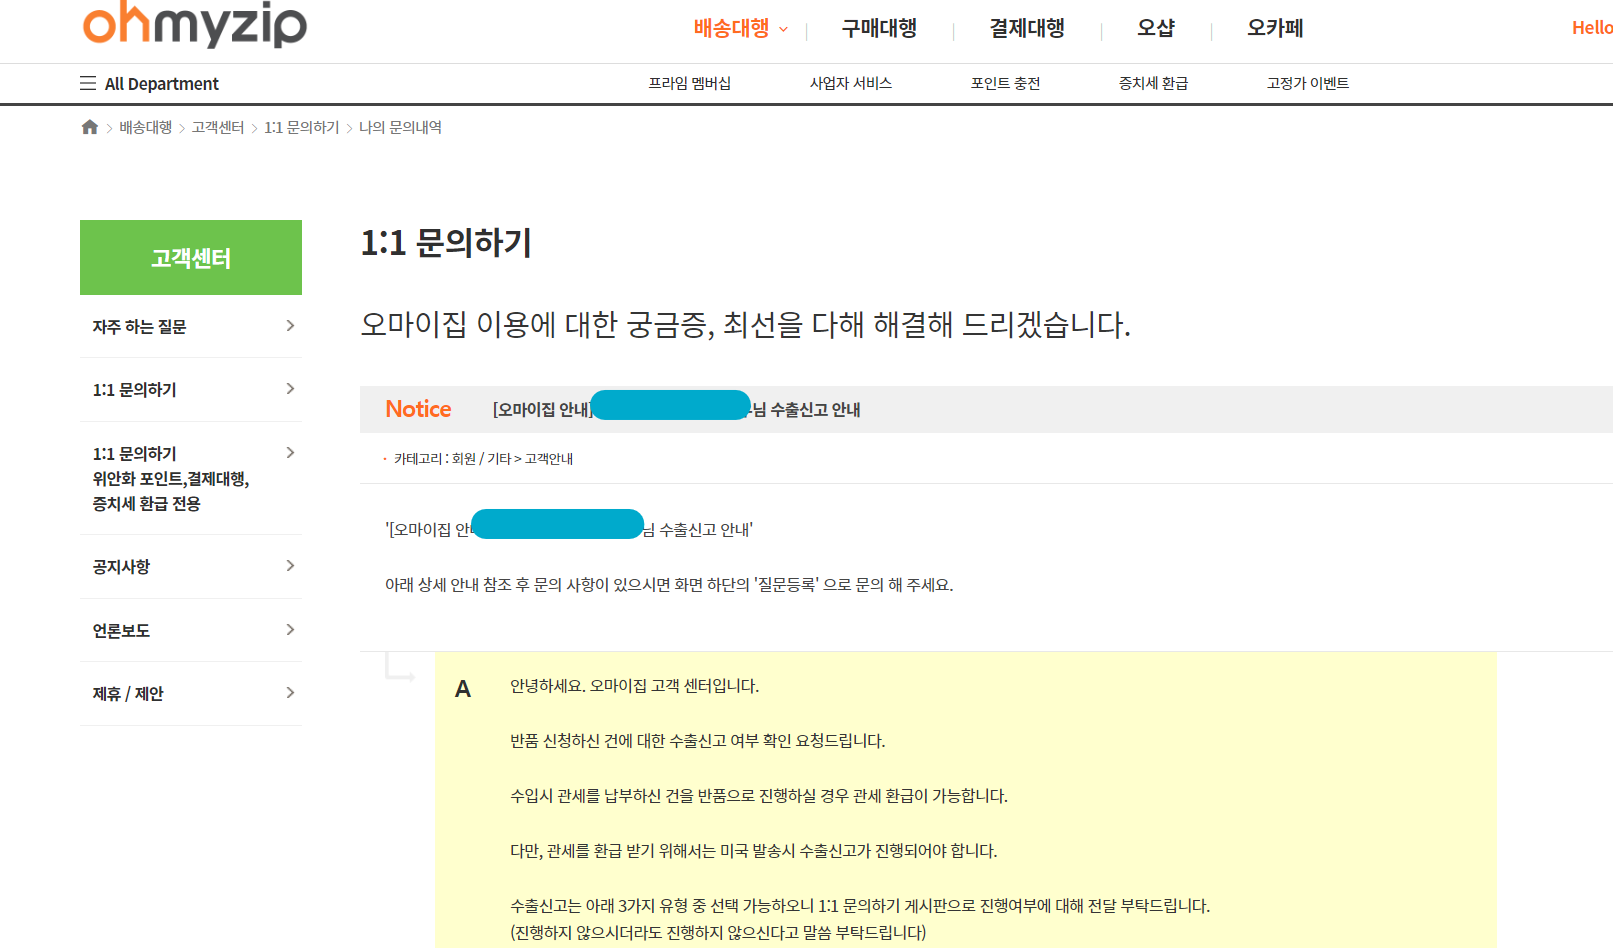Click 배송대행 in breadcrumb

click(146, 127)
